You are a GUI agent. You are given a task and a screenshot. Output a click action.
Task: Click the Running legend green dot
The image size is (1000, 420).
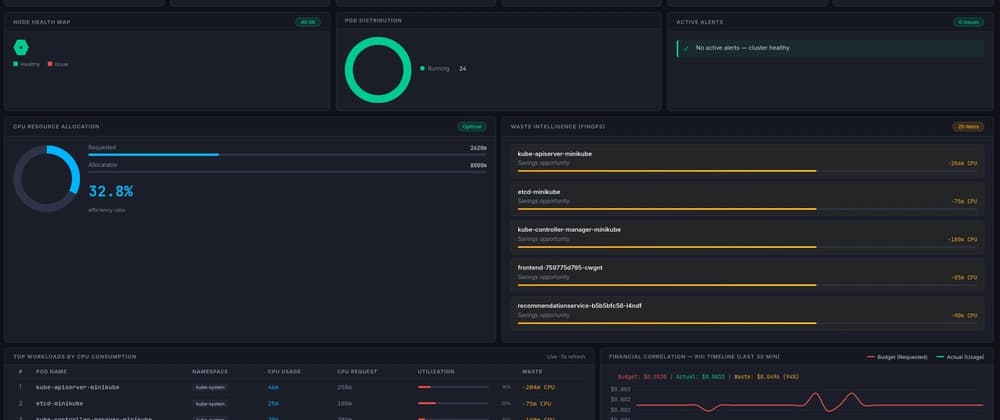[422, 68]
